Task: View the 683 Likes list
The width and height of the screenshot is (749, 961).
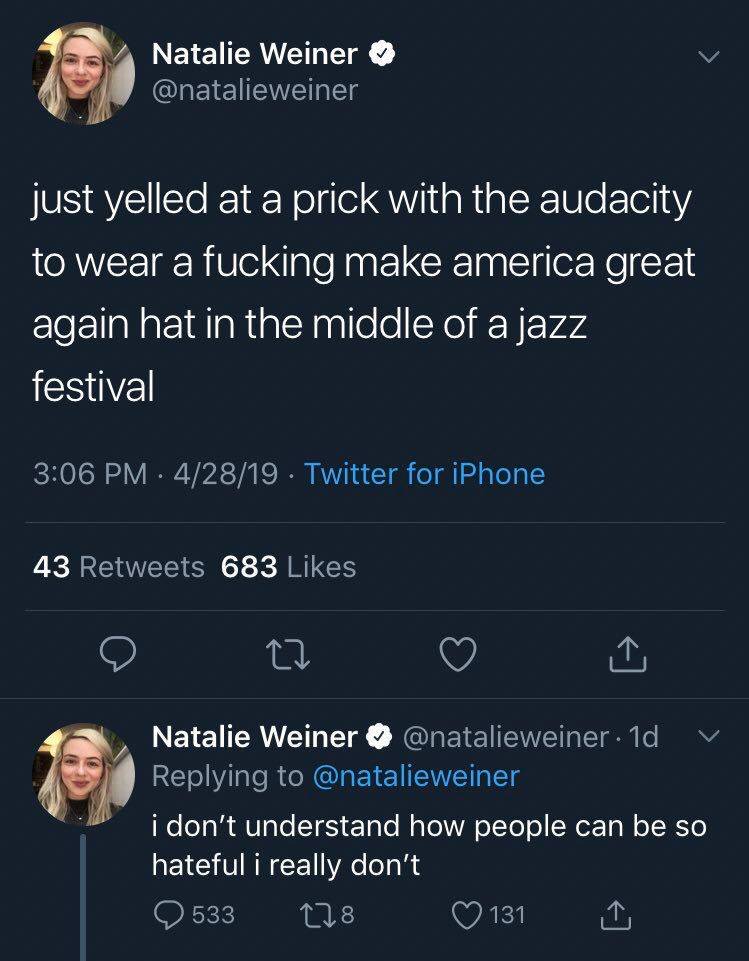Action: pyautogui.click(x=288, y=567)
